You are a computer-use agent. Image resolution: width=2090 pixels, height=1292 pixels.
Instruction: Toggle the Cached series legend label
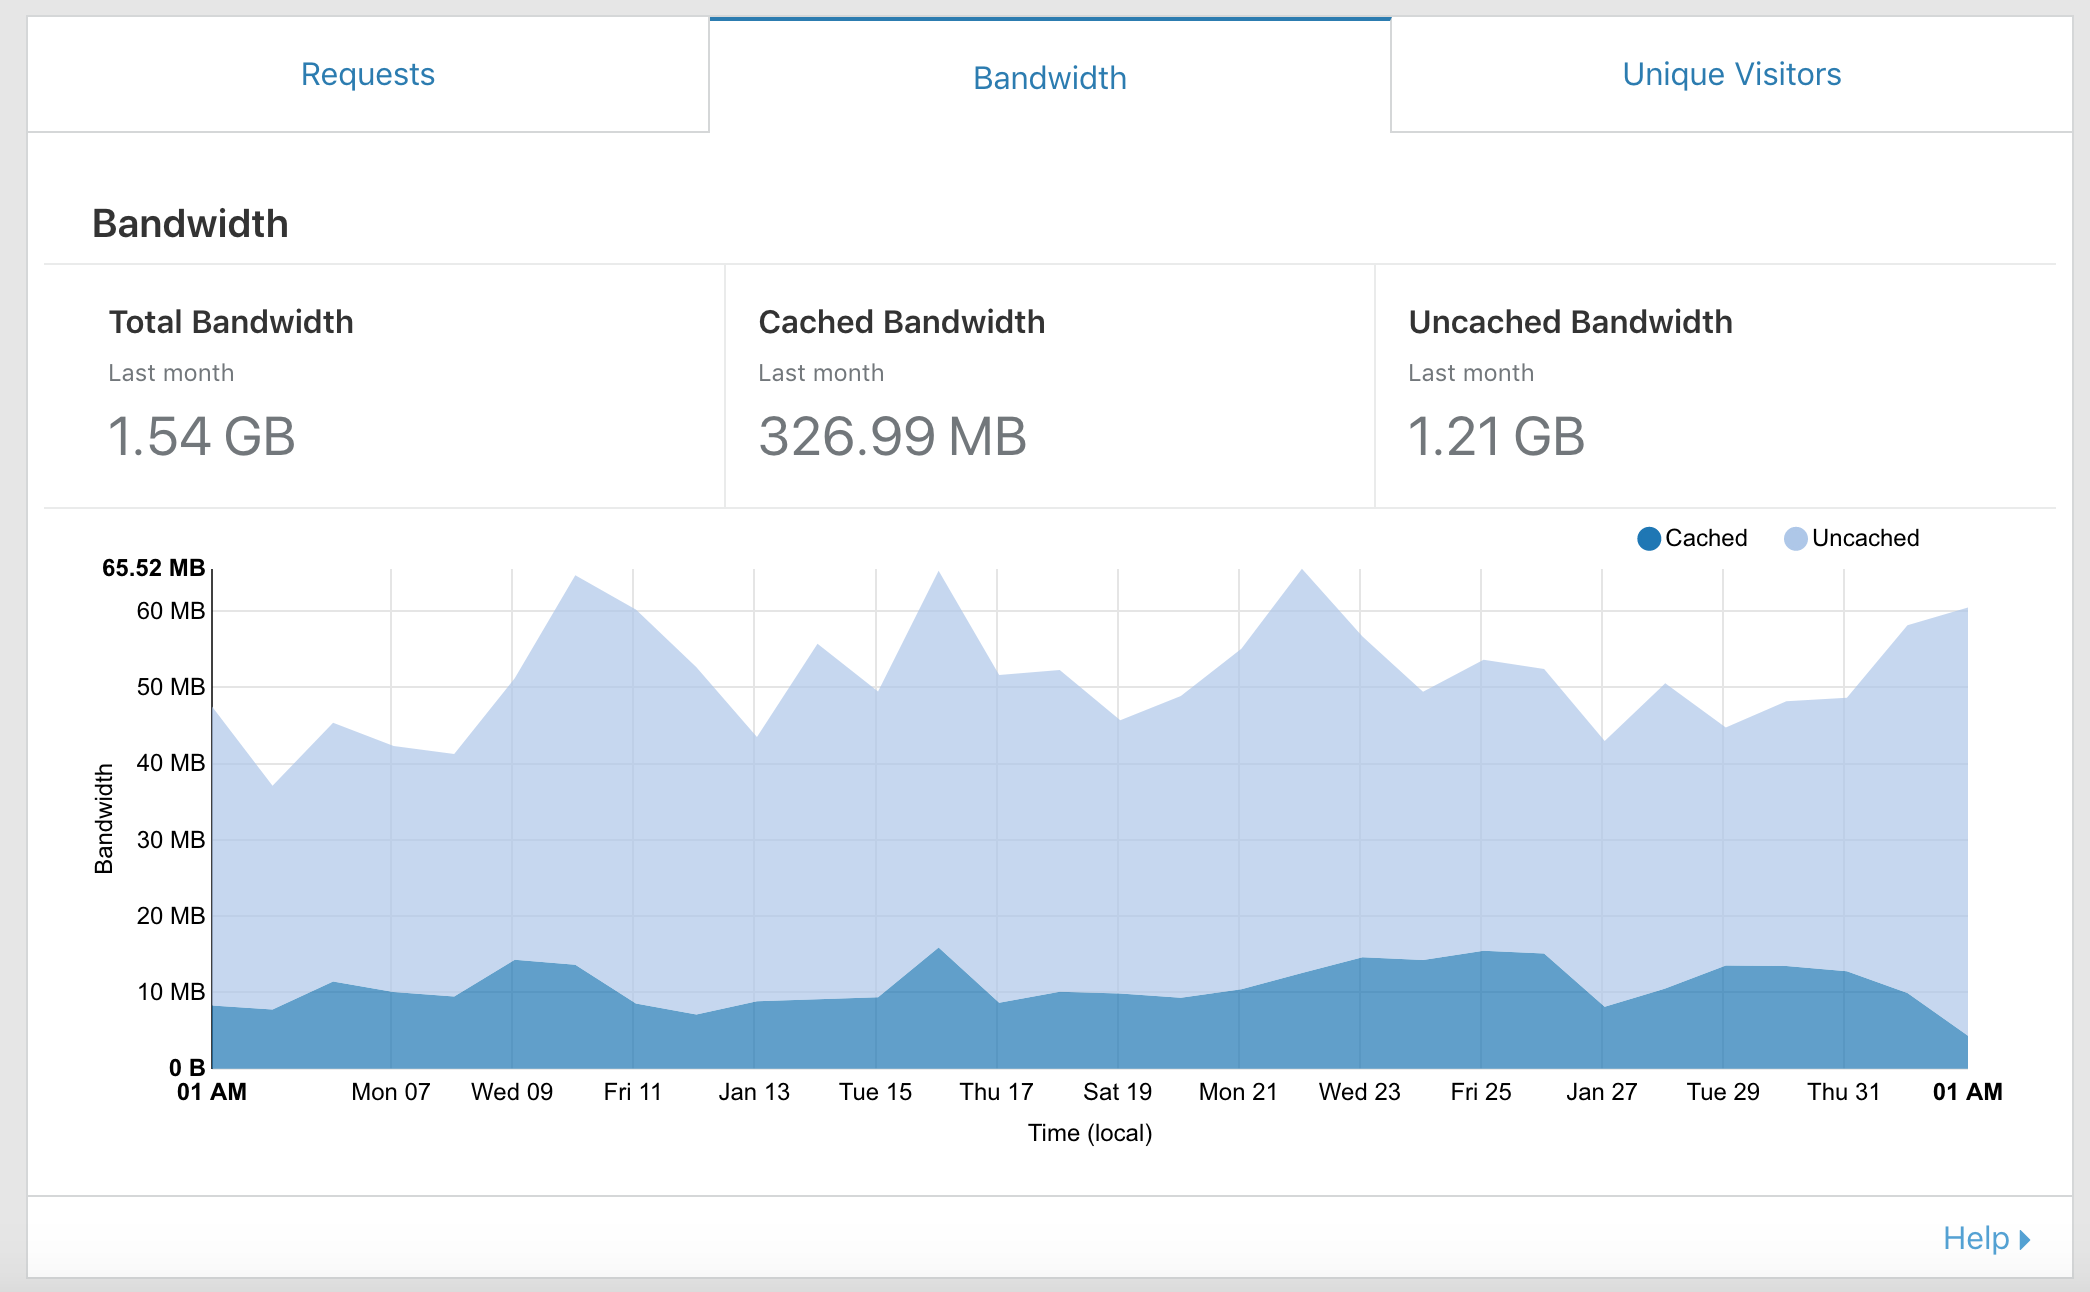tap(1706, 538)
